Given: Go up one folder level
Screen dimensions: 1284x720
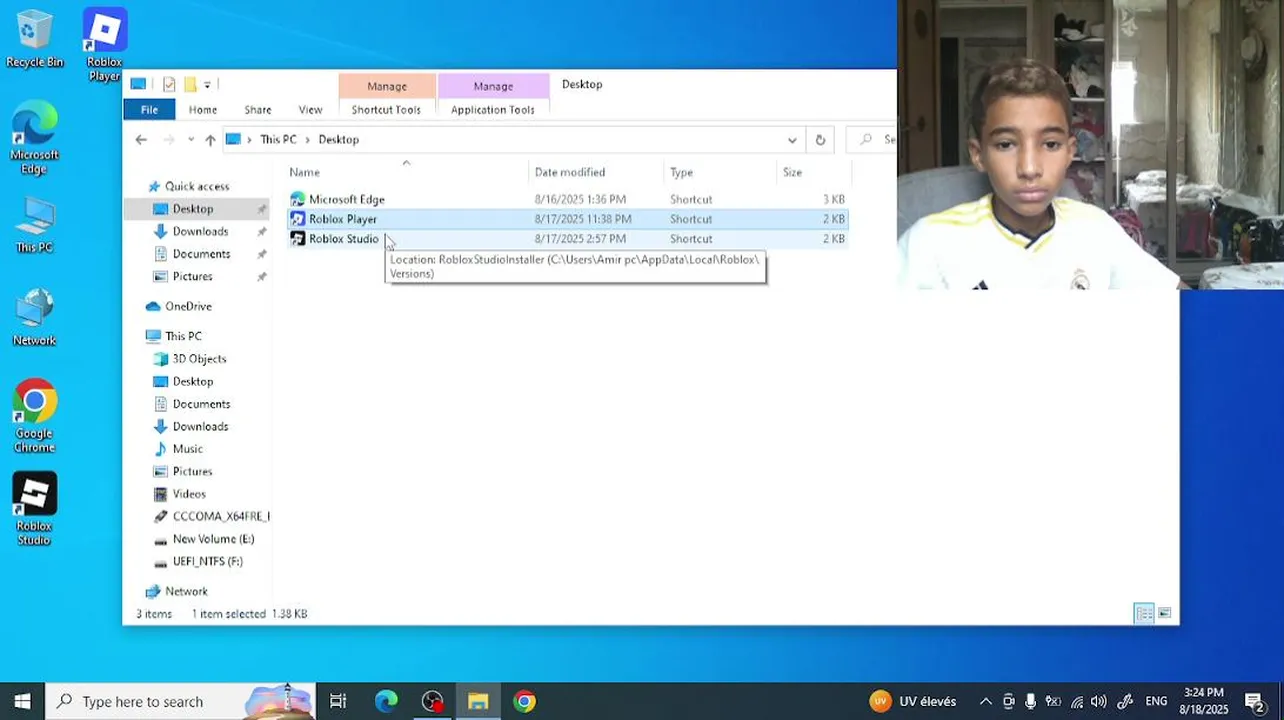Looking at the screenshot, I should 210,140.
